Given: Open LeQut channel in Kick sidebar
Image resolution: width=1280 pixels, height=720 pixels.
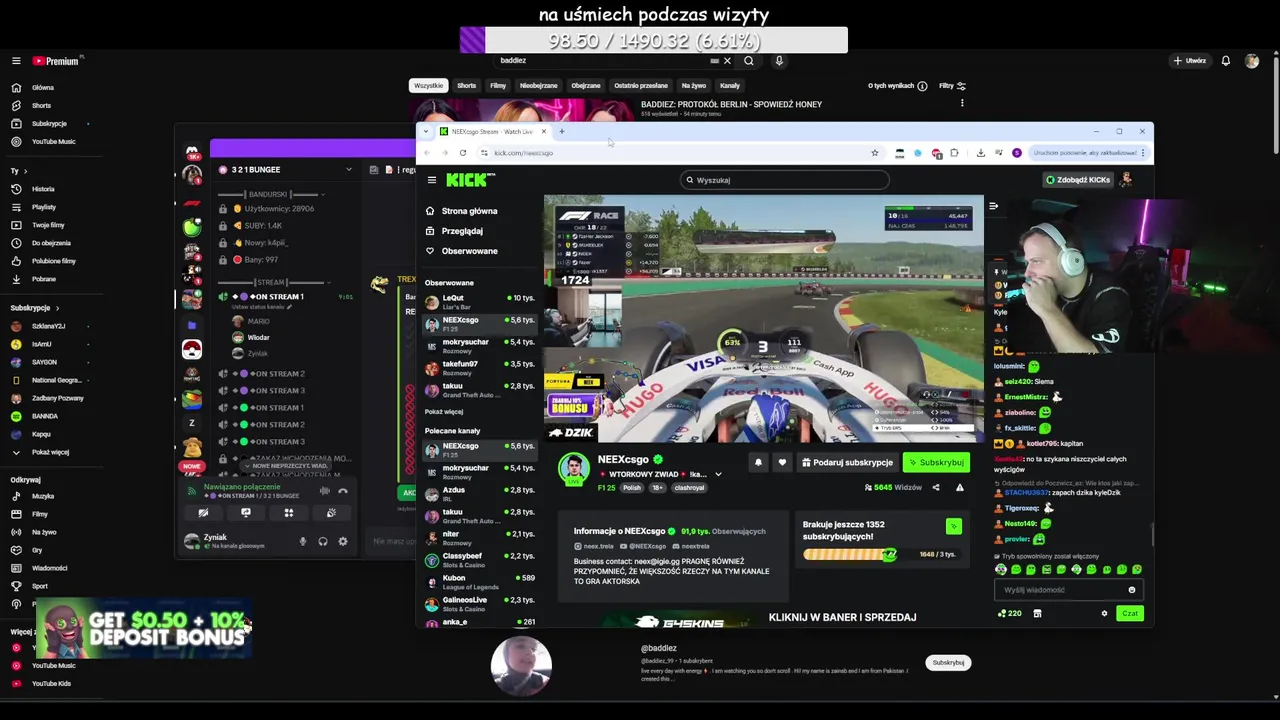Looking at the screenshot, I should point(479,301).
